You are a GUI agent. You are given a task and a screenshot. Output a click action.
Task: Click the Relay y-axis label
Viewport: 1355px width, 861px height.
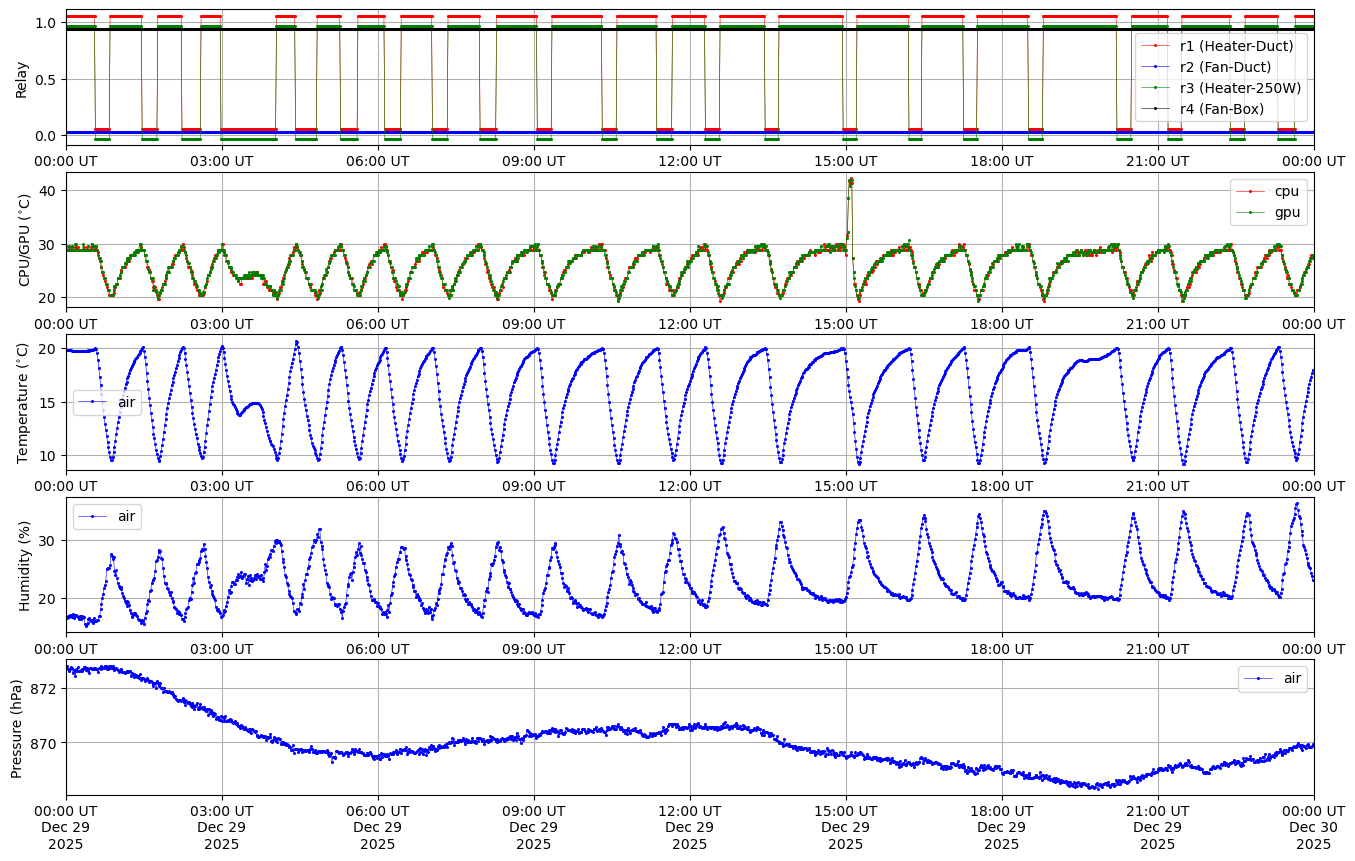click(21, 78)
